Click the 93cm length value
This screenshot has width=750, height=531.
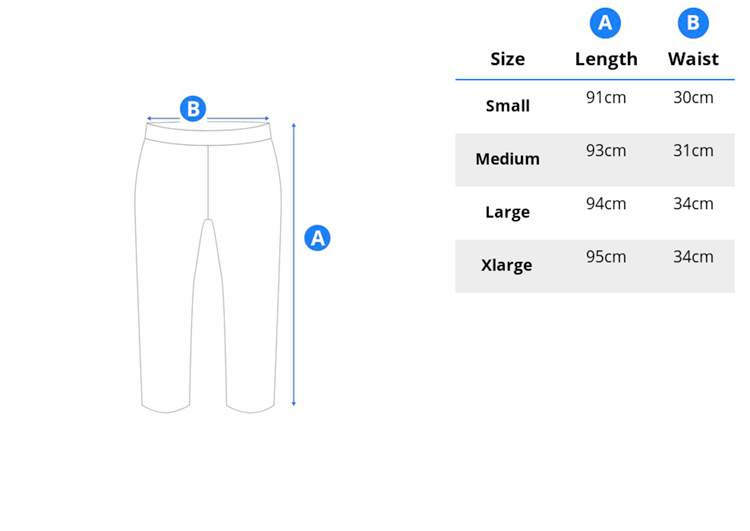tap(606, 151)
